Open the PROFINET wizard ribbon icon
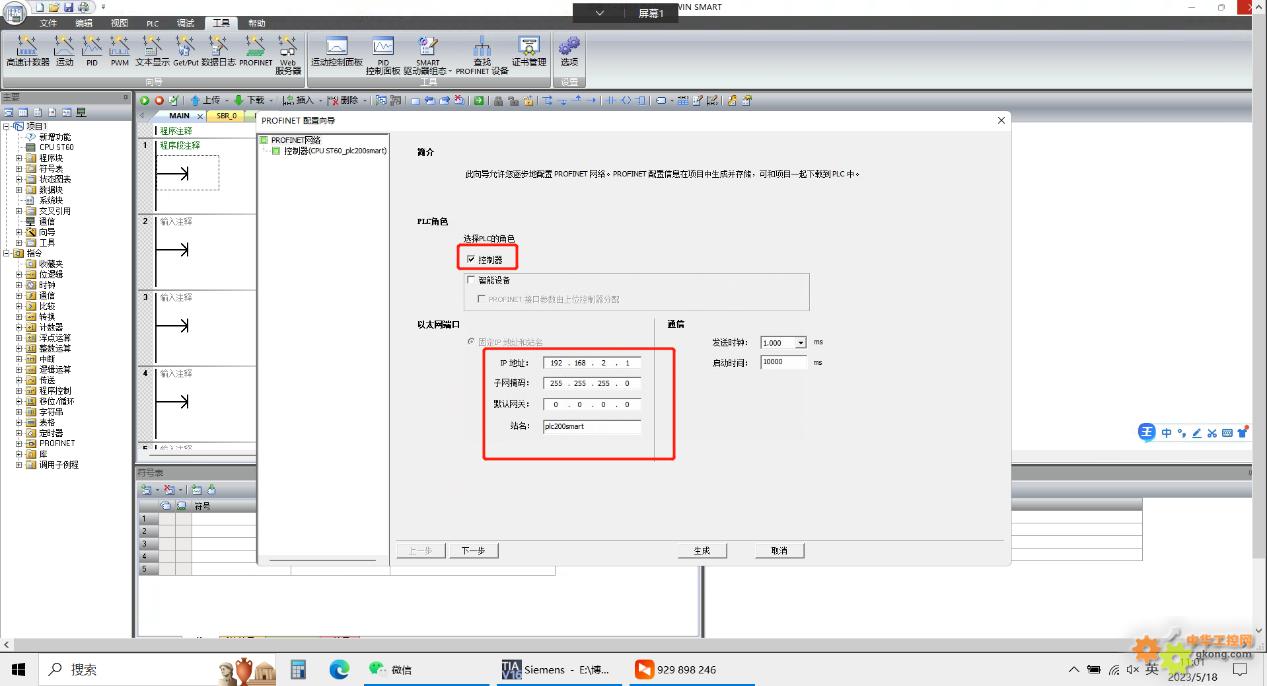 (x=255, y=50)
